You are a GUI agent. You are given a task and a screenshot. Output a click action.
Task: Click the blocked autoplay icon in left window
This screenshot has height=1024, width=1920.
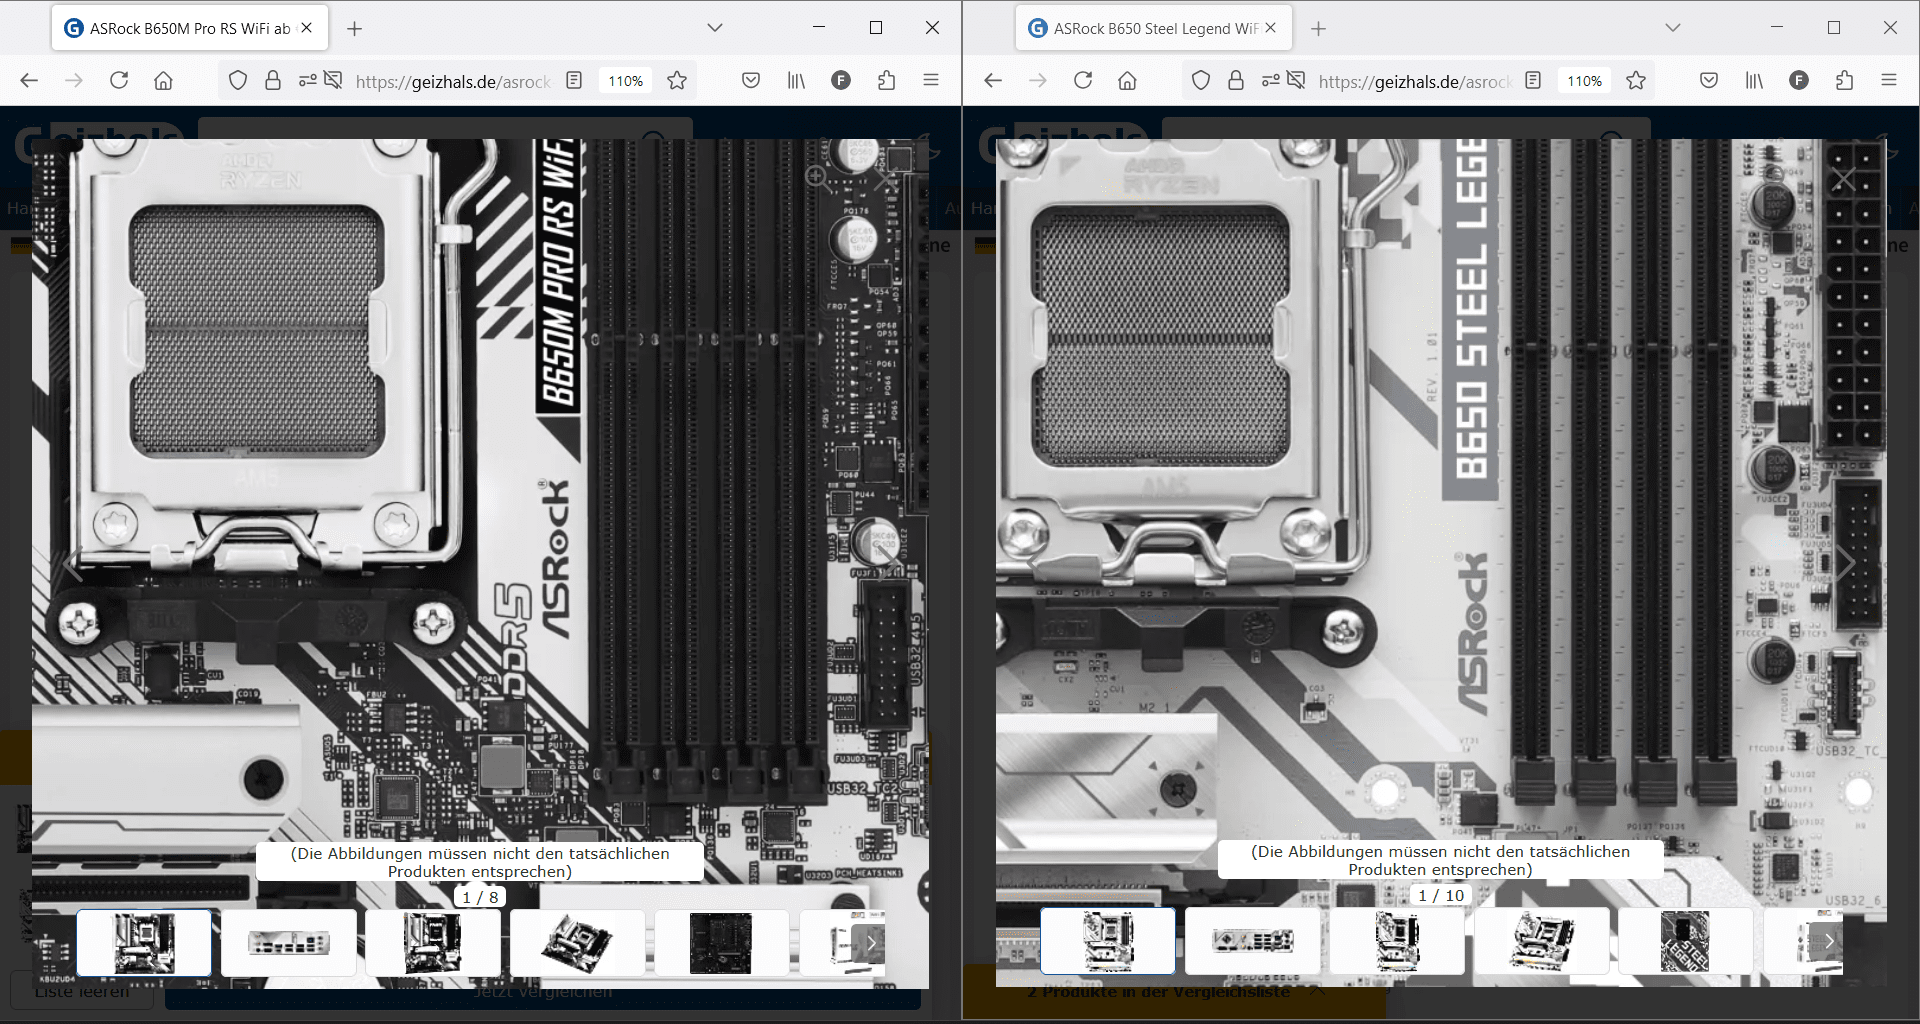333,81
